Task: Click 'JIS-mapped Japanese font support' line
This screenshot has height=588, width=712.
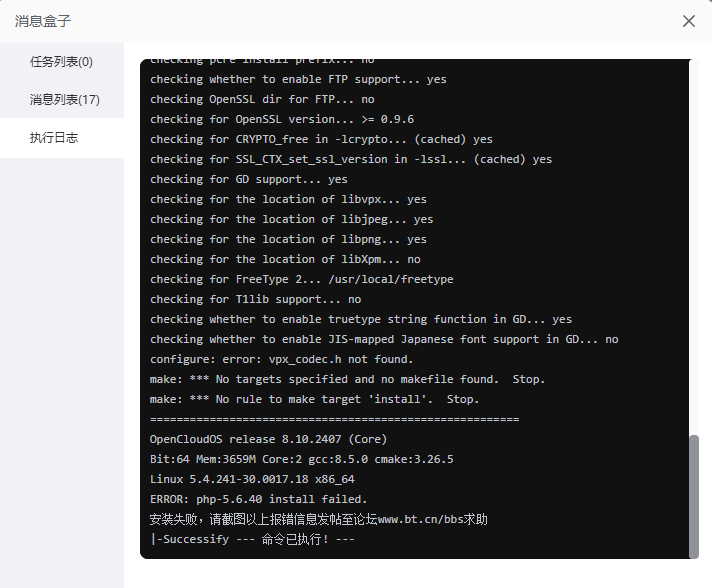Action: tap(384, 339)
